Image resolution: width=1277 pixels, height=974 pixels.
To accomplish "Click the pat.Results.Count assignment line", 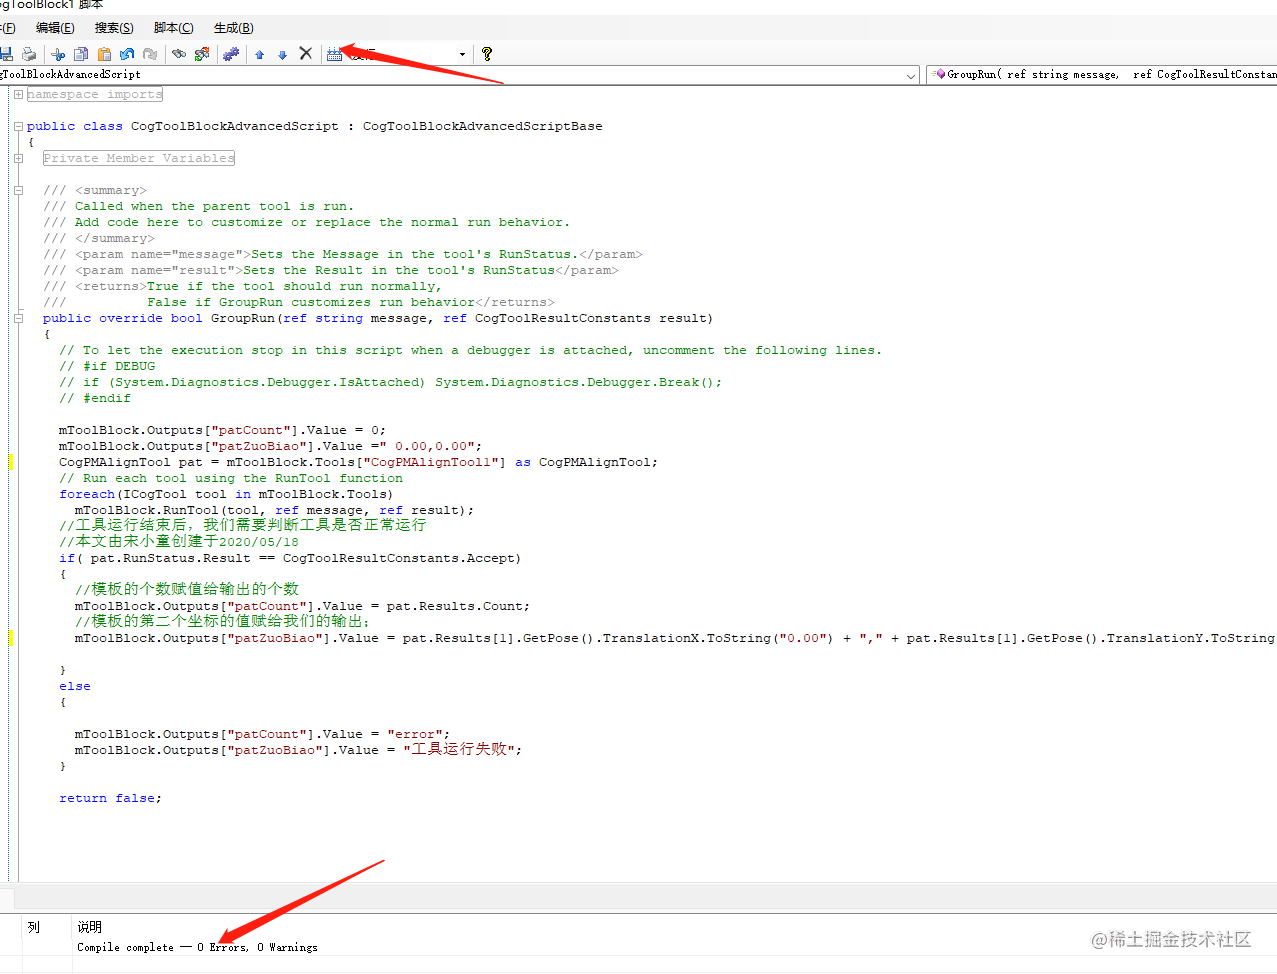I will tap(302, 606).
